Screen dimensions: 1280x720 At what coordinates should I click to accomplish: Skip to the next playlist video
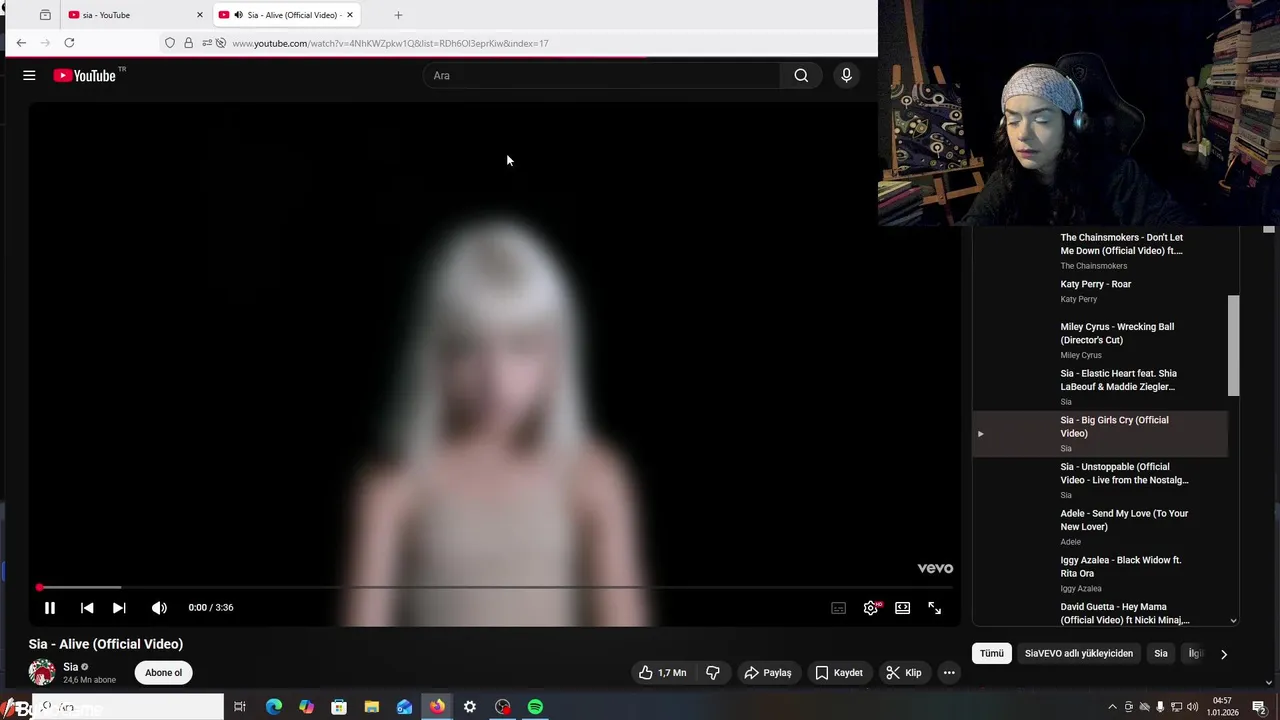[x=119, y=607]
